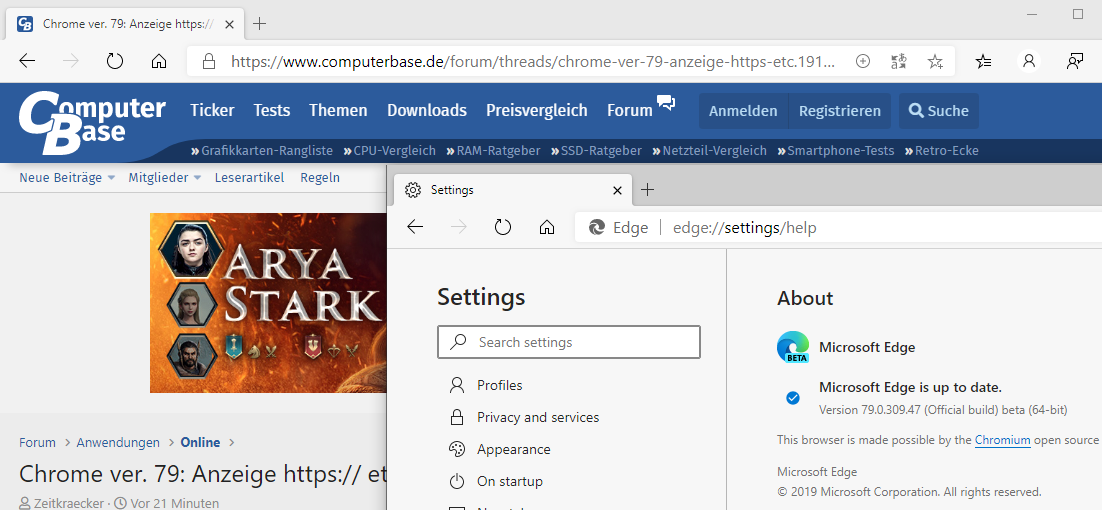Click the Privacy and services lock icon
1102x510 pixels.
[x=457, y=417]
